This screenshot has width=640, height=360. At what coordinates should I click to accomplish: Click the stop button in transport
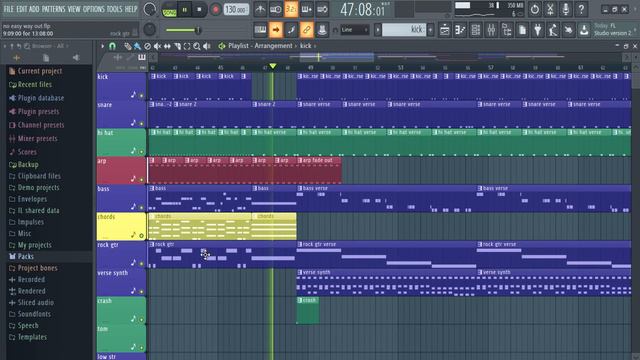coord(199,9)
